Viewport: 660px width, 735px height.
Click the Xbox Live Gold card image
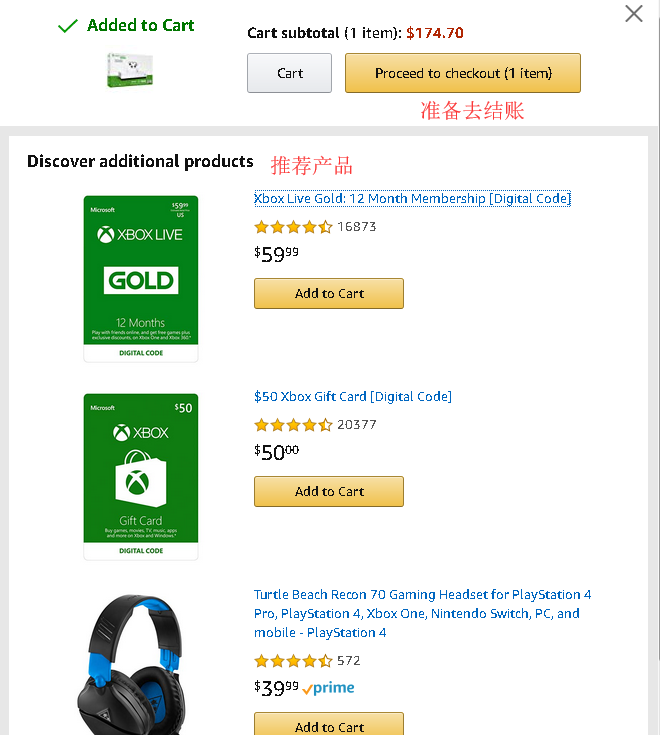[141, 278]
